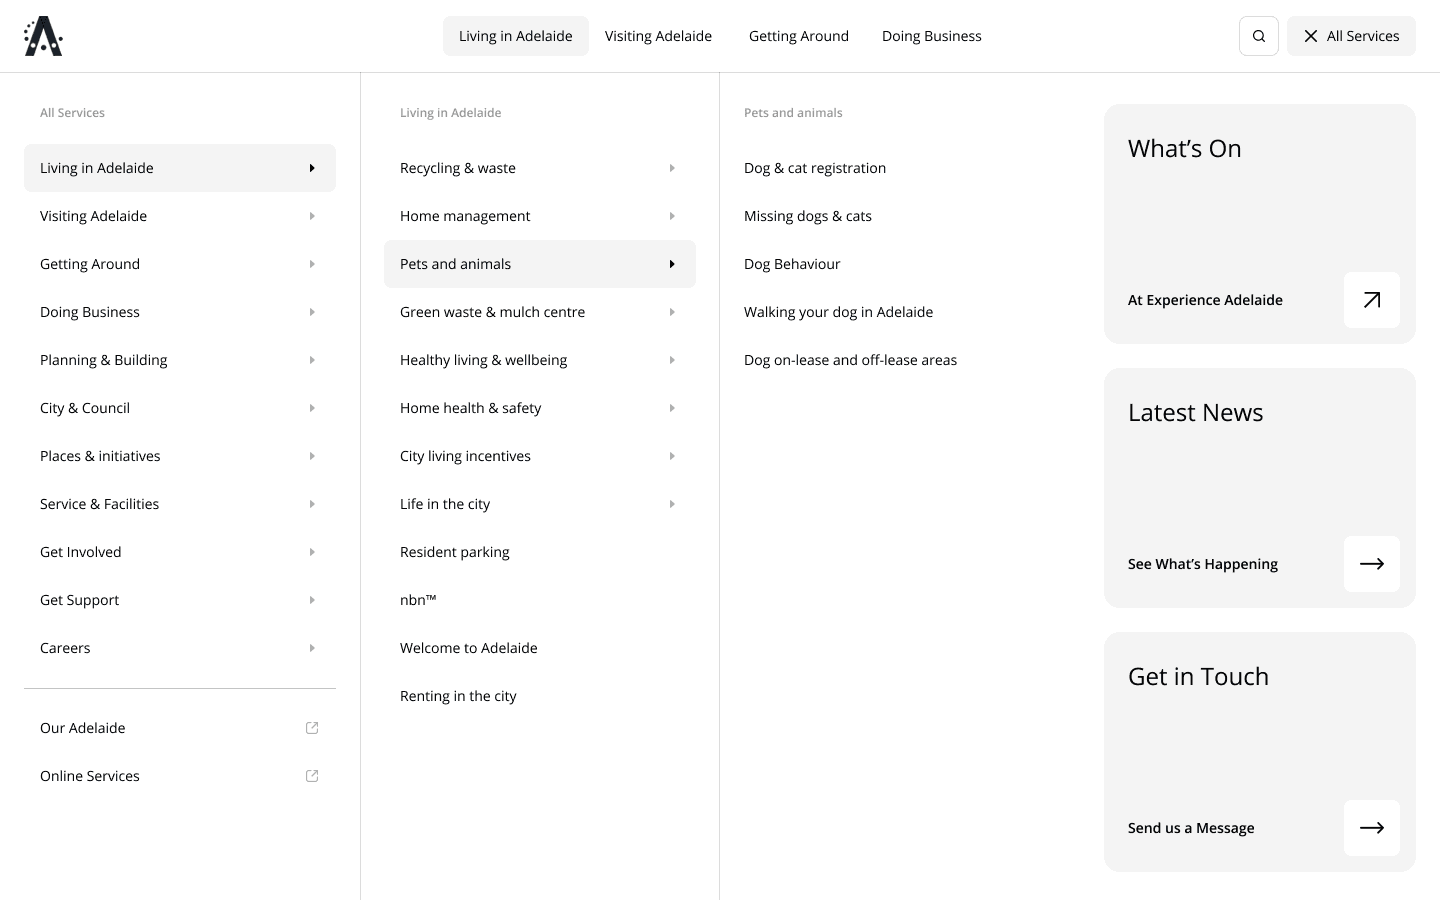Expand the Get Support arrow
The width and height of the screenshot is (1440, 900).
point(312,600)
